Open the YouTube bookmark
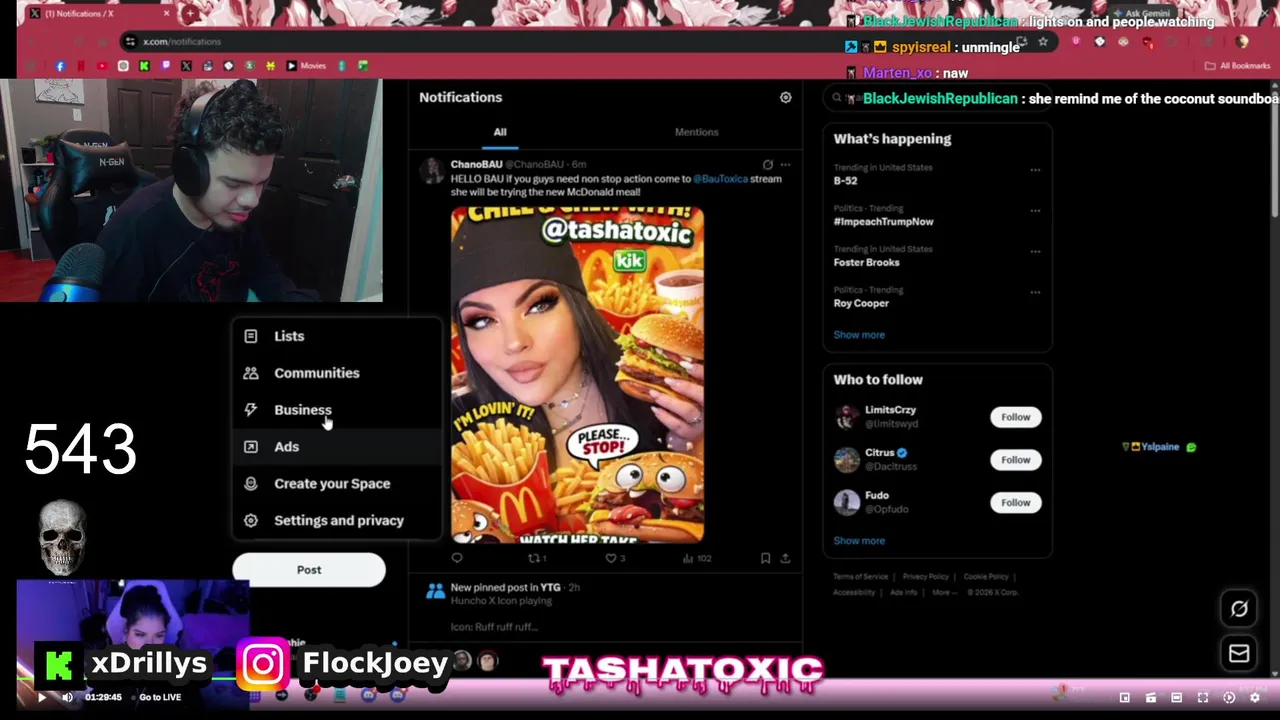Image resolution: width=1280 pixels, height=720 pixels. [102, 66]
